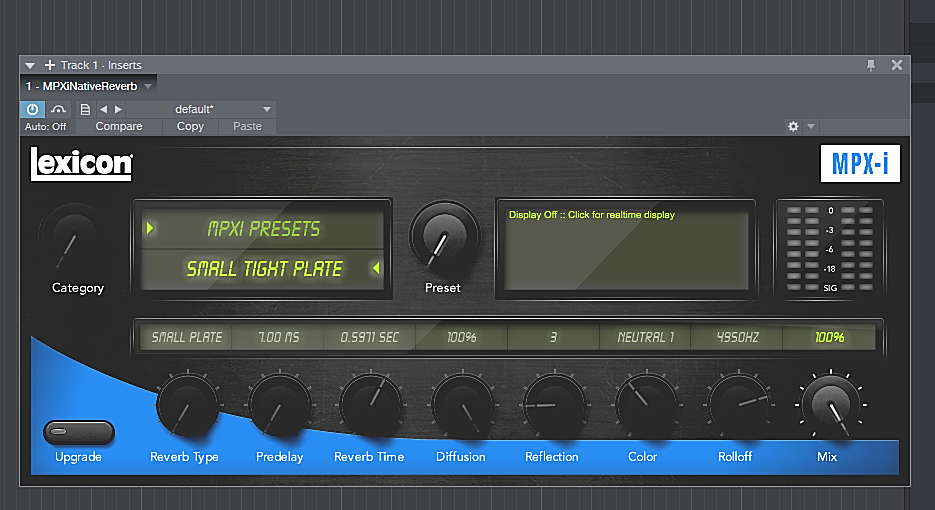Screen dimensions: 935x510
Task: Click the Predelay knob
Action: pyautogui.click(x=280, y=405)
